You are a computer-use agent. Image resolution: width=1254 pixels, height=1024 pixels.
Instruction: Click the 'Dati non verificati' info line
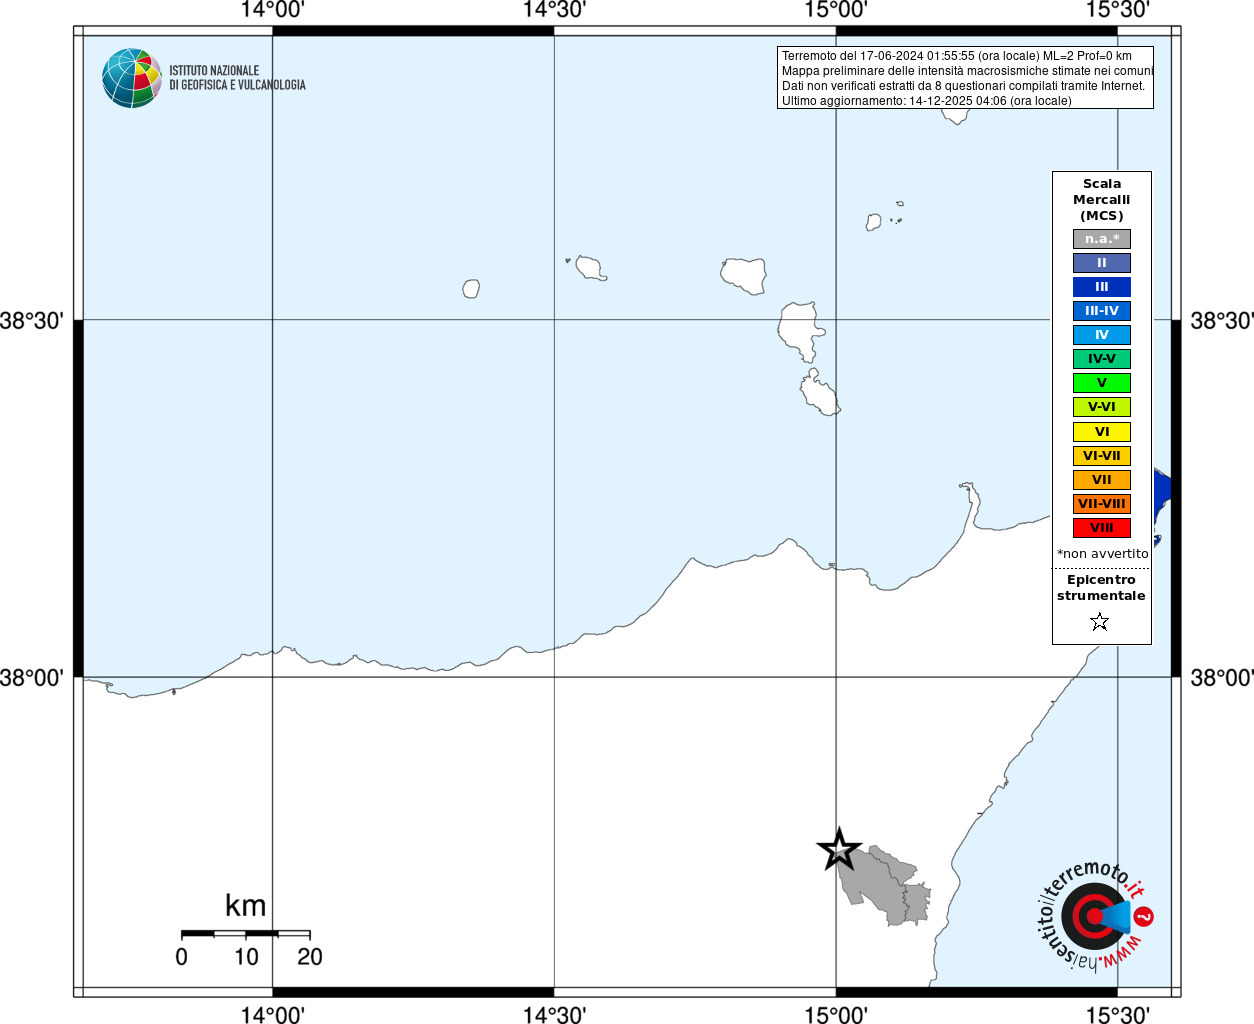964,86
